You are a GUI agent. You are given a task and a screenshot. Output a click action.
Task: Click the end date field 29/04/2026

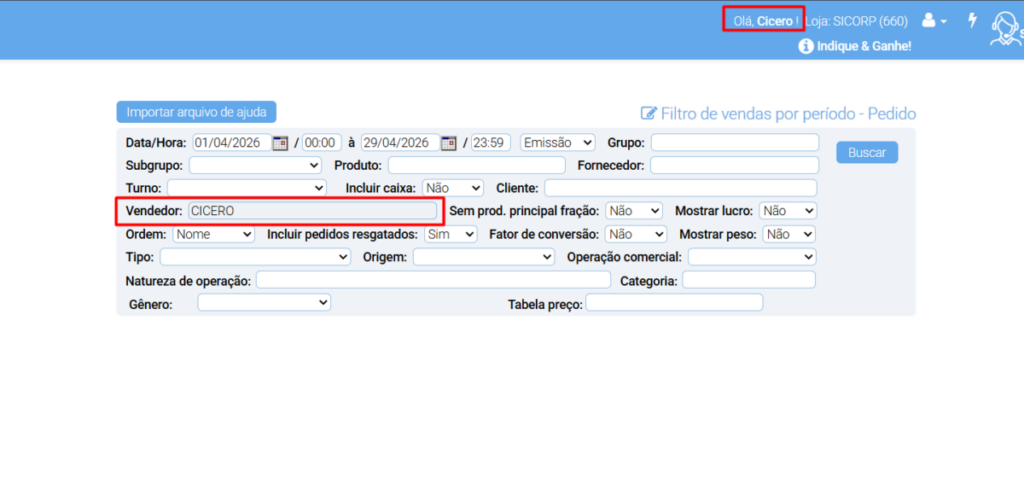[401, 142]
